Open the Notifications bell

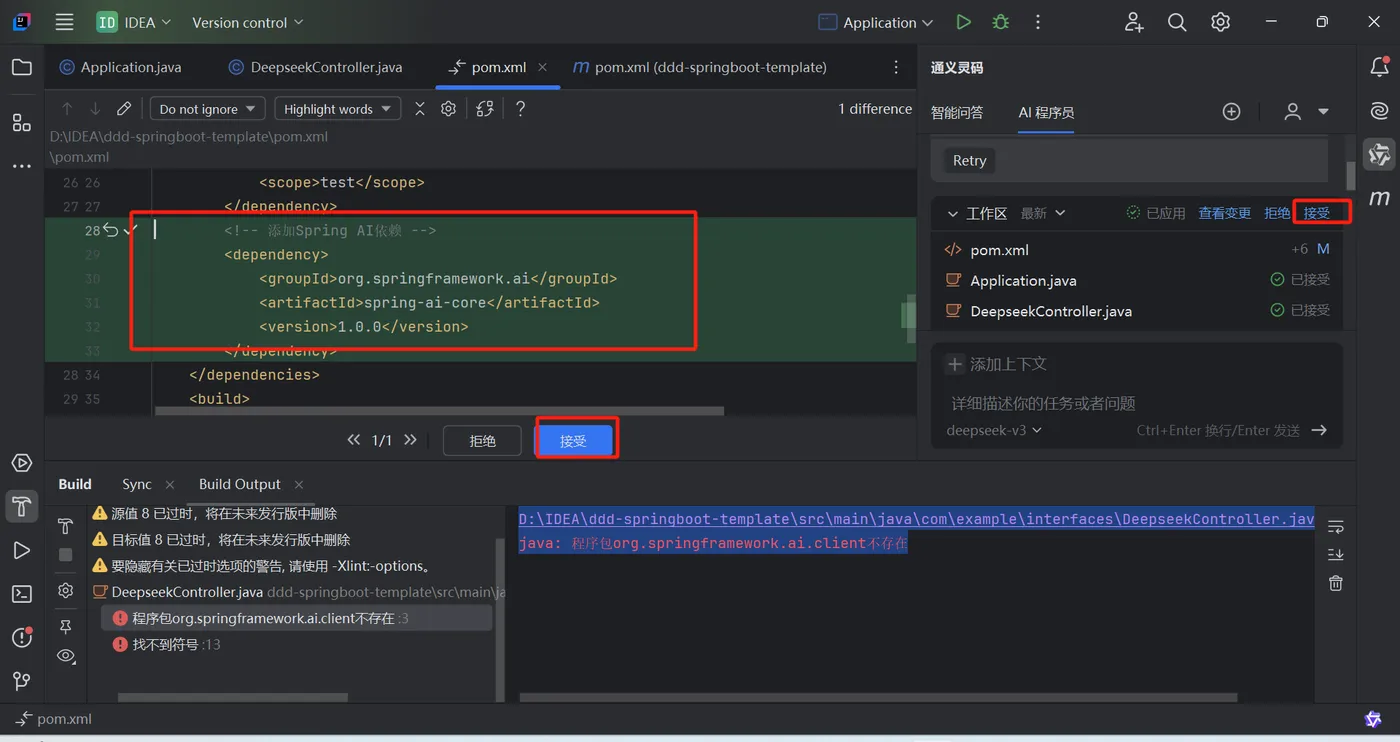tap(1379, 68)
